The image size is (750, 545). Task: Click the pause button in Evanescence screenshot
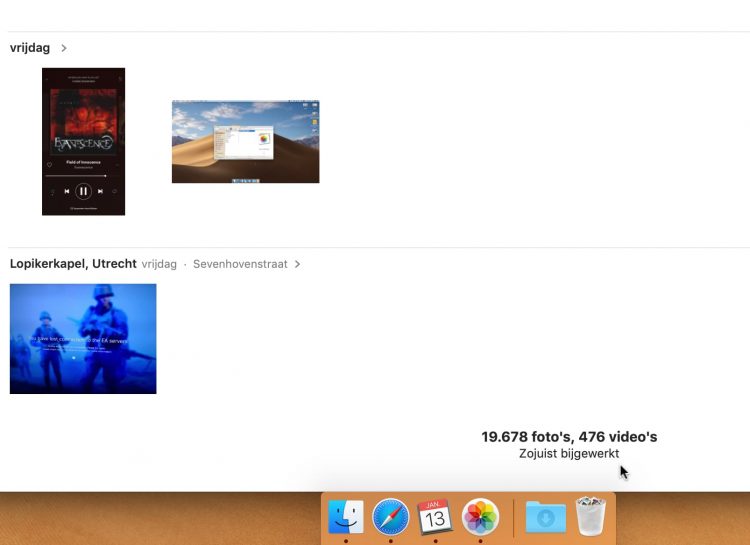tap(84, 191)
